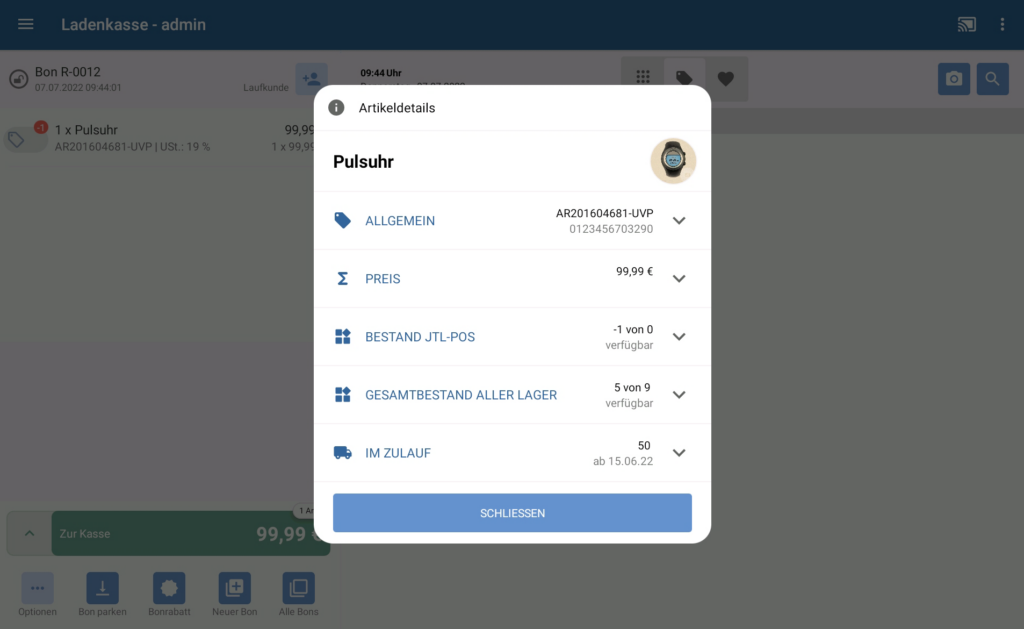Click the screen cast icon
Viewport: 1024px width, 629px height.
967,25
